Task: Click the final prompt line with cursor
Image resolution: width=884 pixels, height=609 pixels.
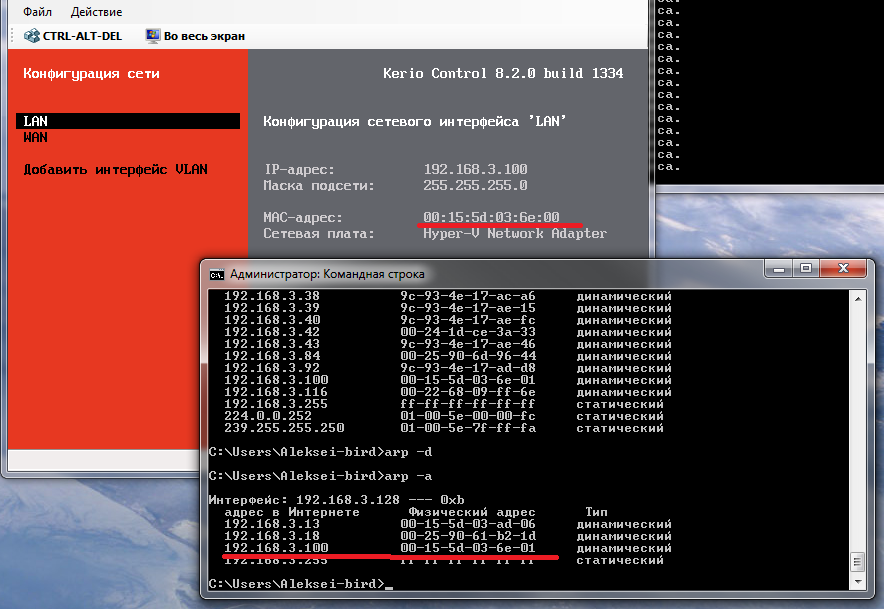Action: (300, 584)
